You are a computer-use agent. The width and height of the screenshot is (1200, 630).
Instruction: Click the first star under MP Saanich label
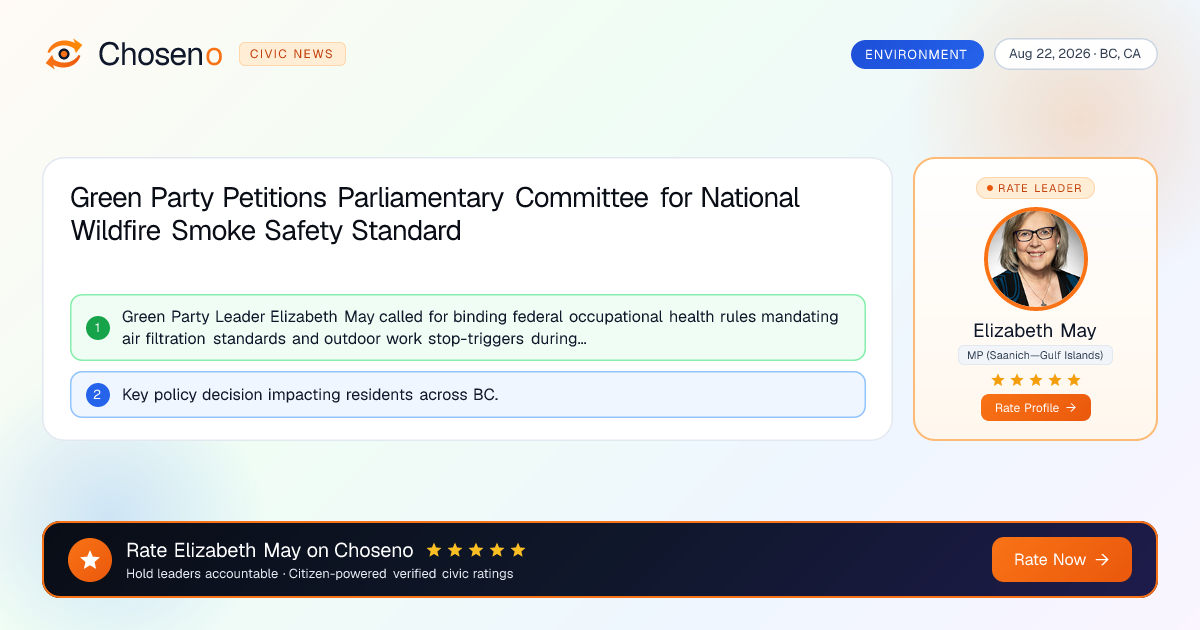(x=998, y=380)
